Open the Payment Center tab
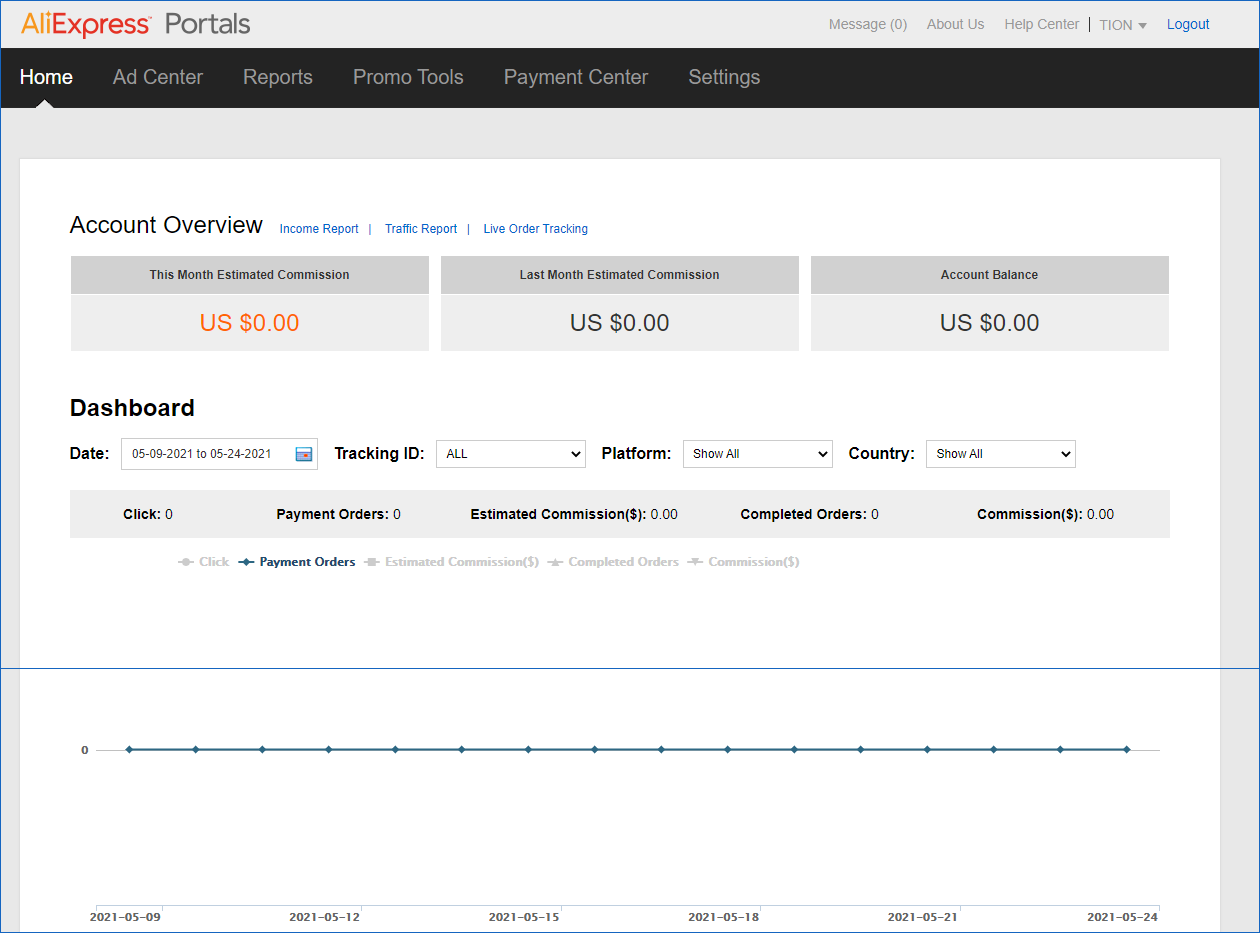The image size is (1260, 933). click(576, 77)
